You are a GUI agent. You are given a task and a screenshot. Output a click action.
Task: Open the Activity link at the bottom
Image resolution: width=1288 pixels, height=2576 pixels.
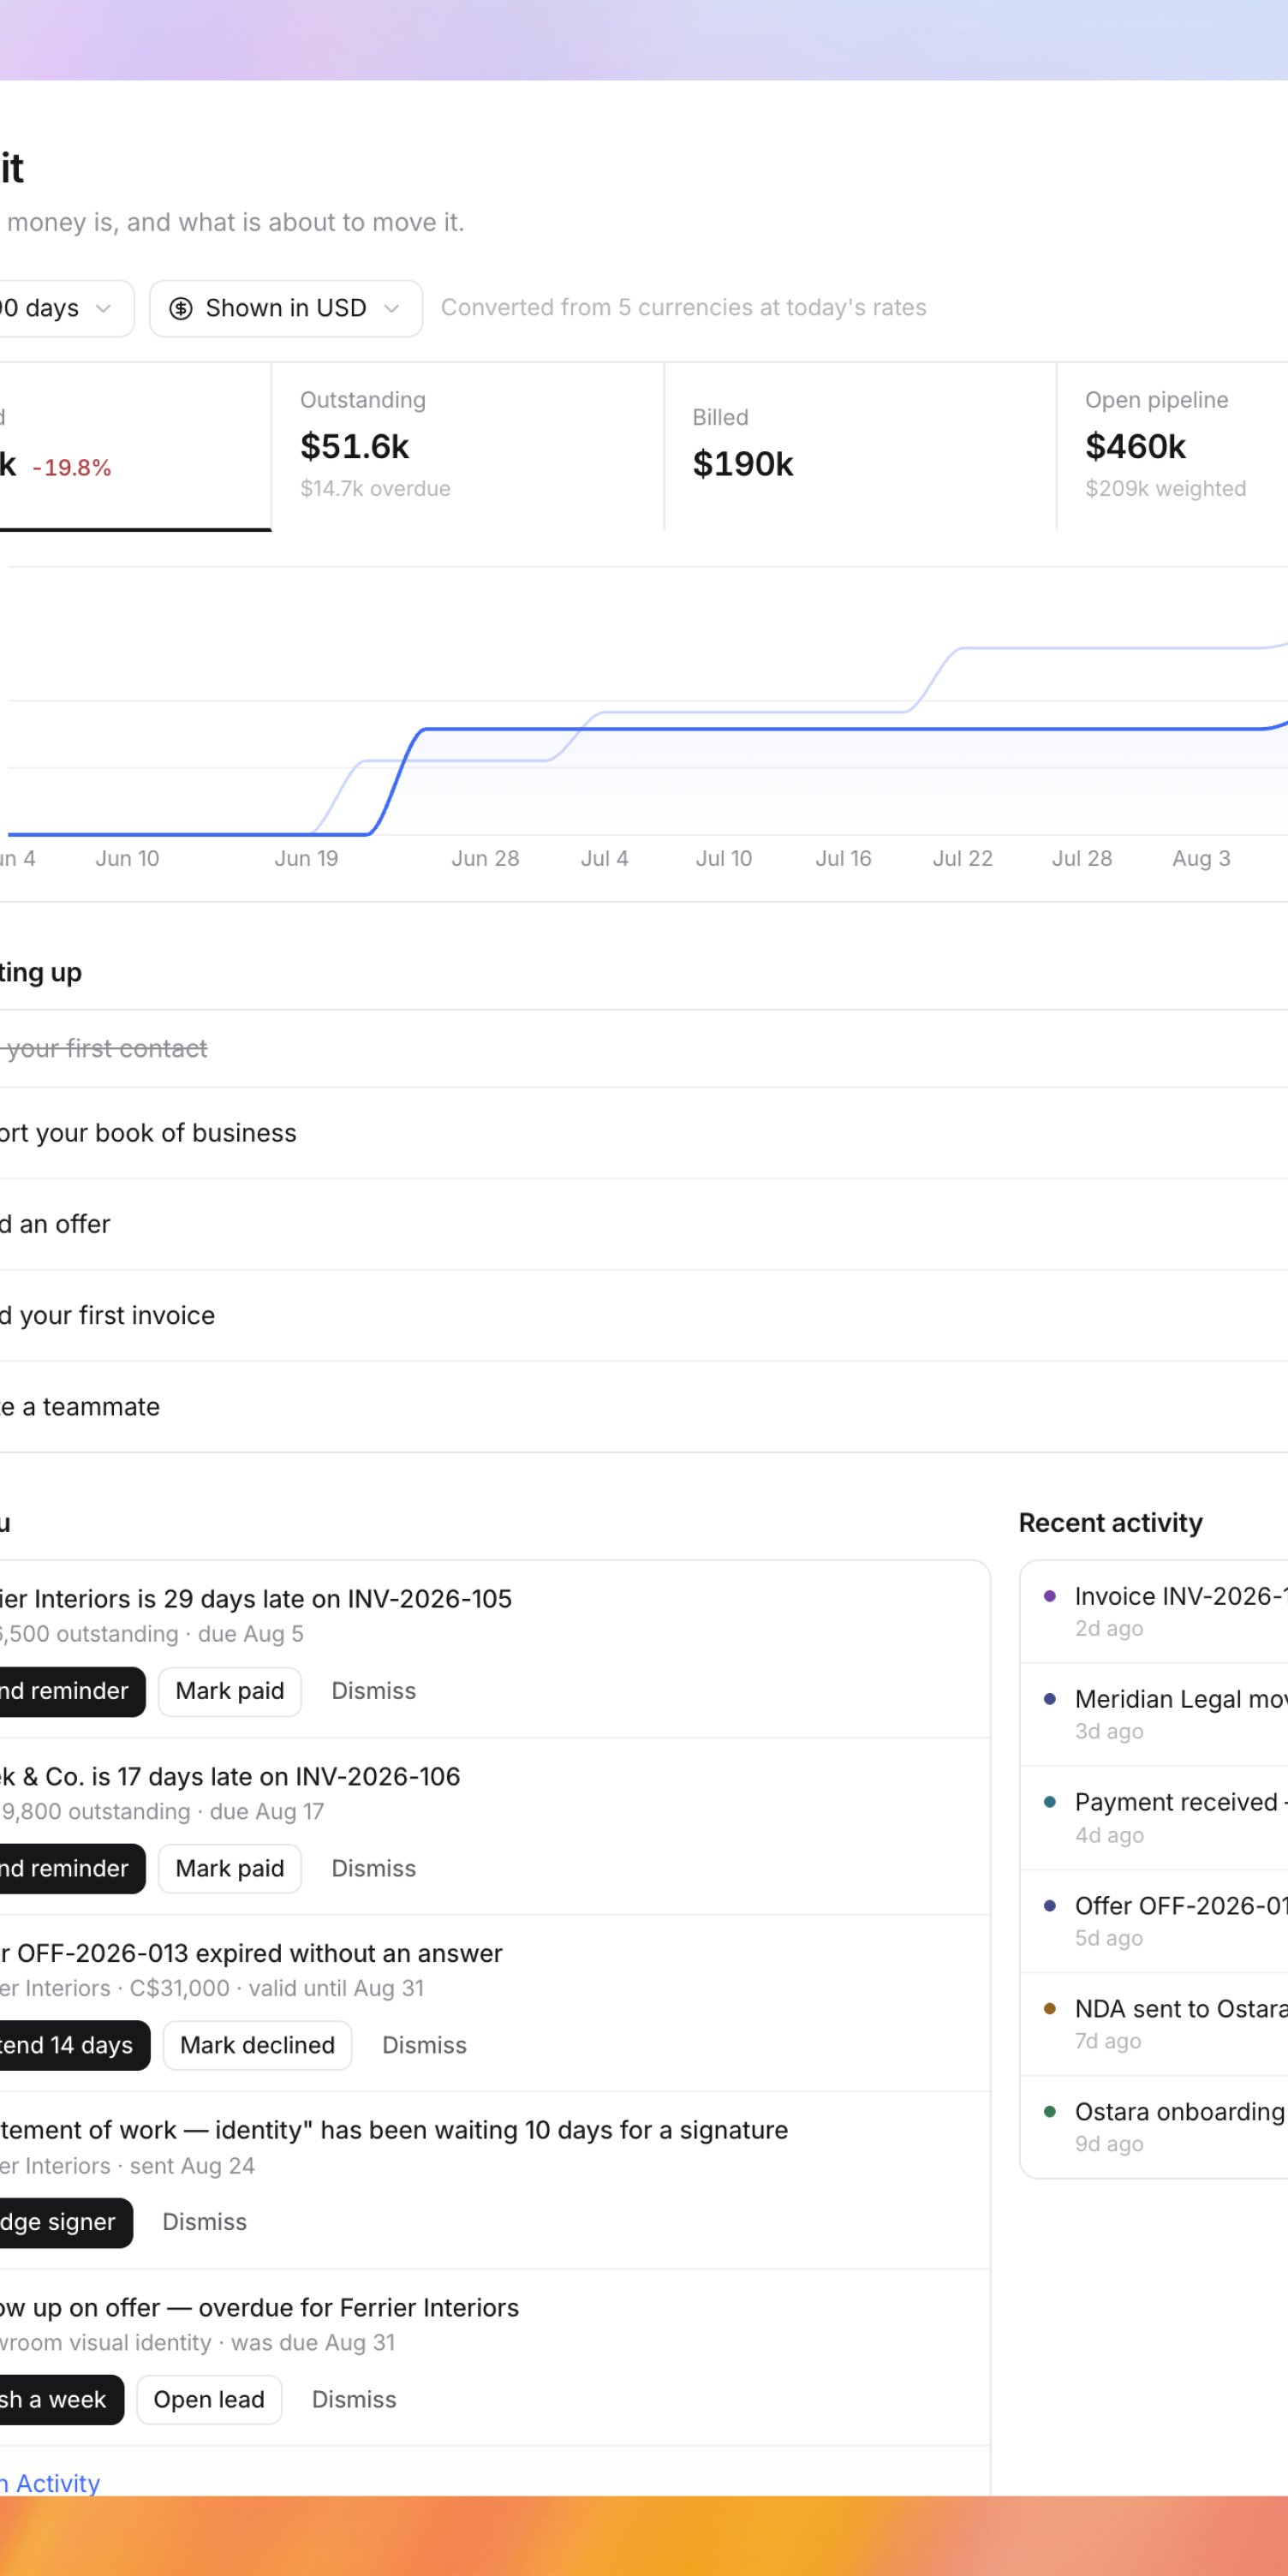click(50, 2483)
